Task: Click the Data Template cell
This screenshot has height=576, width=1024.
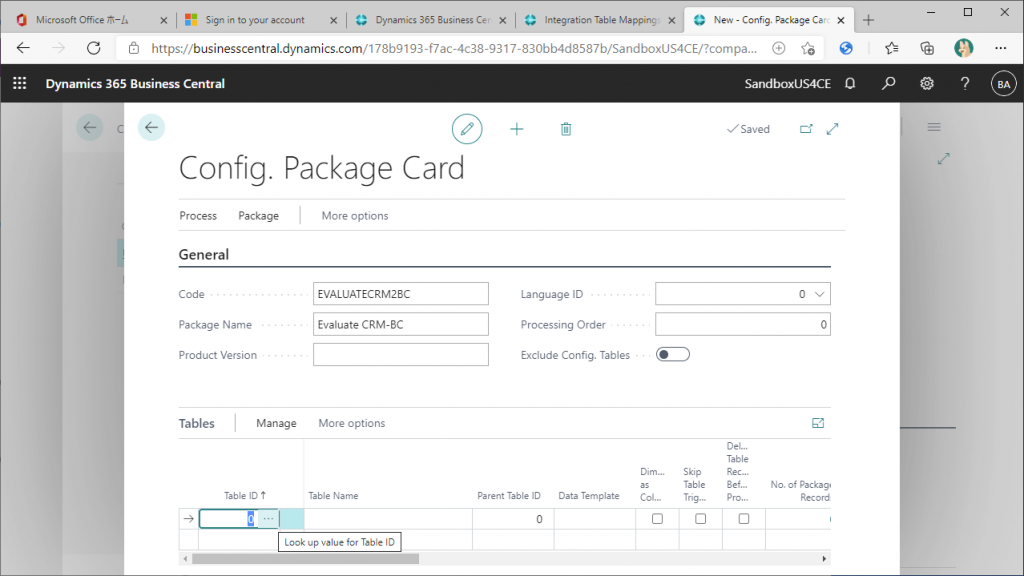Action: [594, 519]
